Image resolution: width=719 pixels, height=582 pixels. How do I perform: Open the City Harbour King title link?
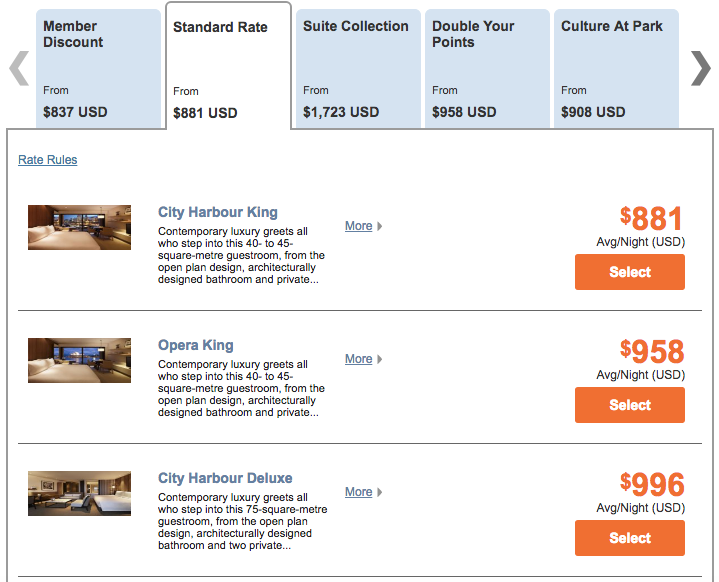tap(218, 212)
